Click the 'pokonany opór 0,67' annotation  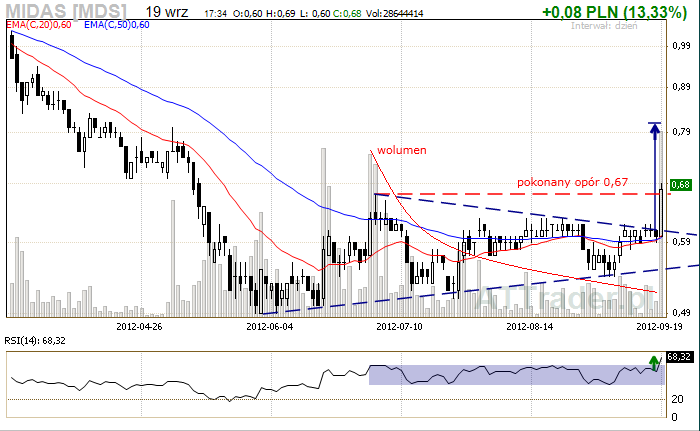572,182
